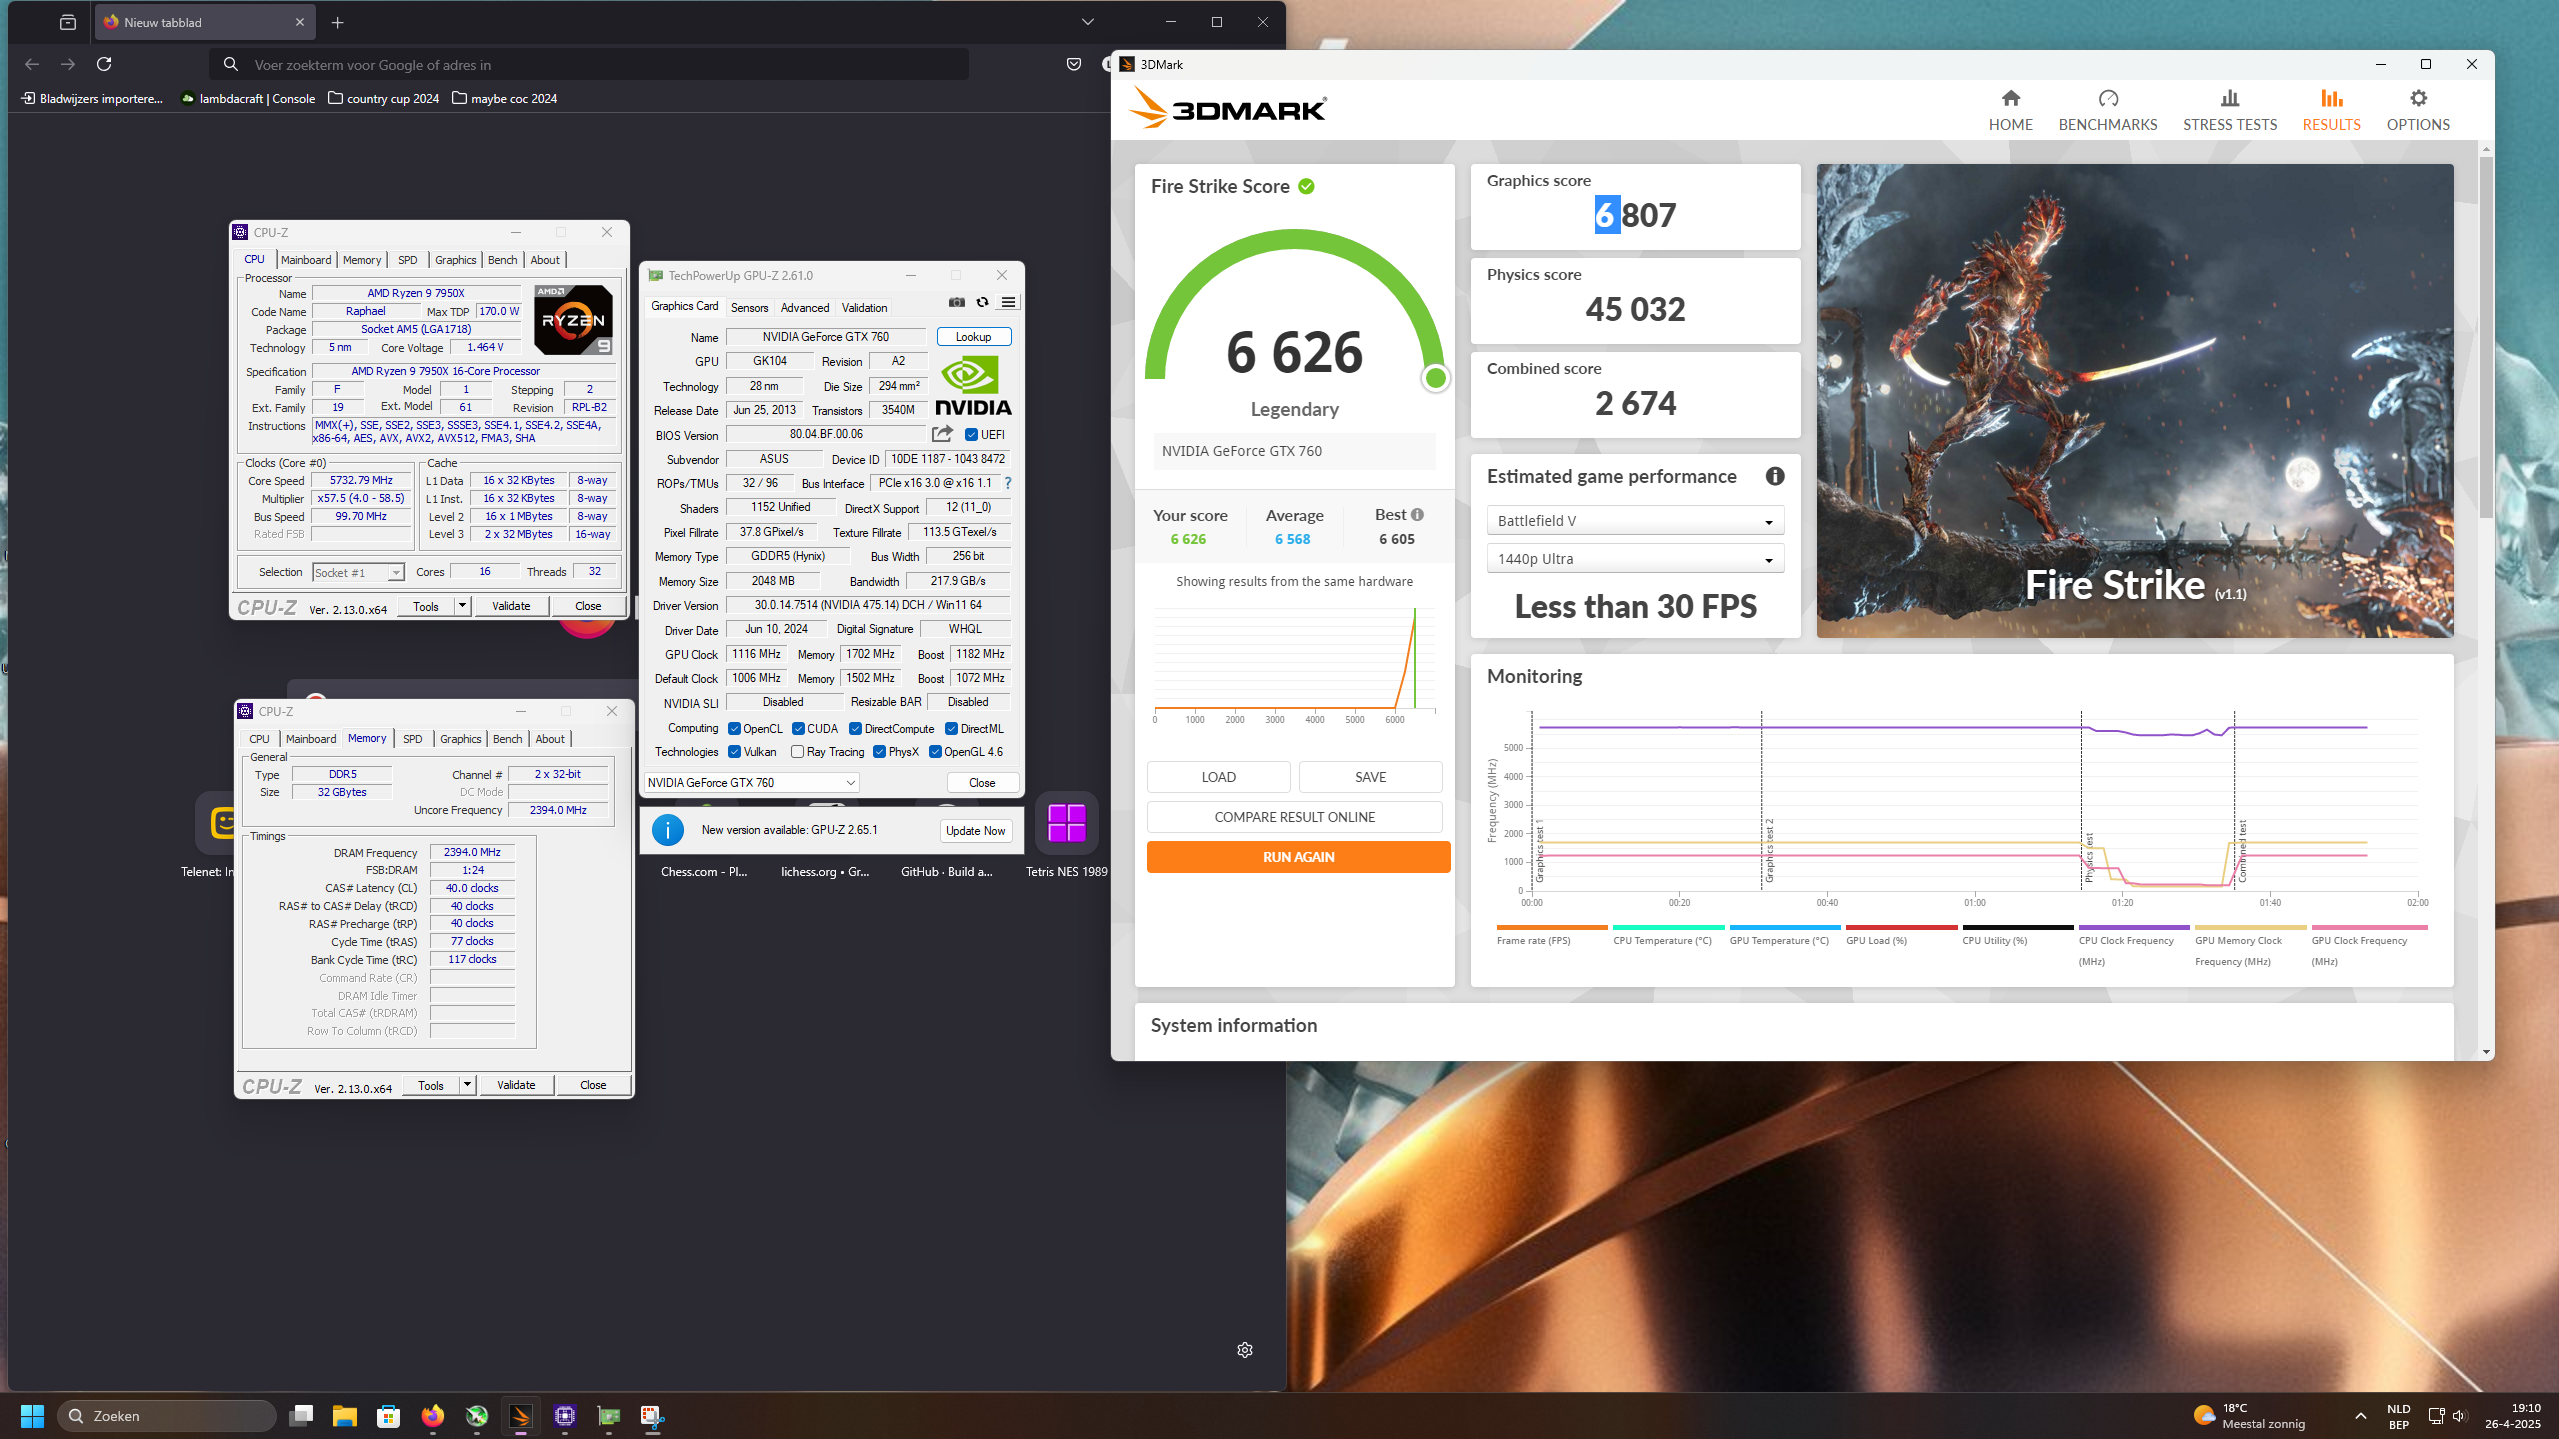Image resolution: width=2559 pixels, height=1439 pixels.
Task: Open File Explorer from the taskbar
Action: tap(344, 1416)
